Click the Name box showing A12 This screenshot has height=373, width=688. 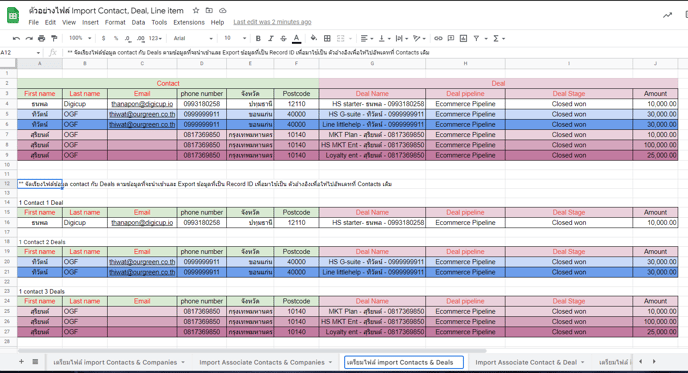(20, 53)
